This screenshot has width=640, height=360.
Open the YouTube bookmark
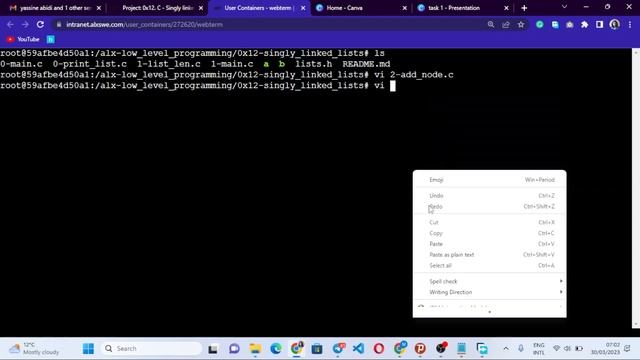pos(23,39)
